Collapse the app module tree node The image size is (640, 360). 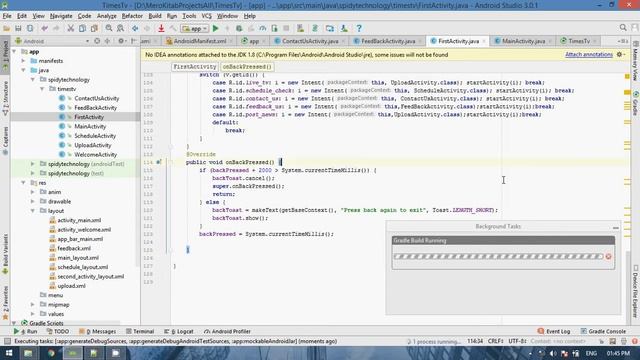coord(15,51)
